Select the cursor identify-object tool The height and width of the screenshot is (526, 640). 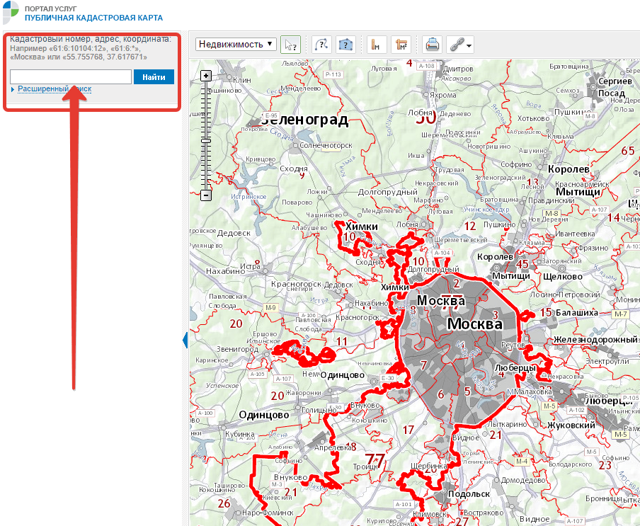[x=291, y=44]
